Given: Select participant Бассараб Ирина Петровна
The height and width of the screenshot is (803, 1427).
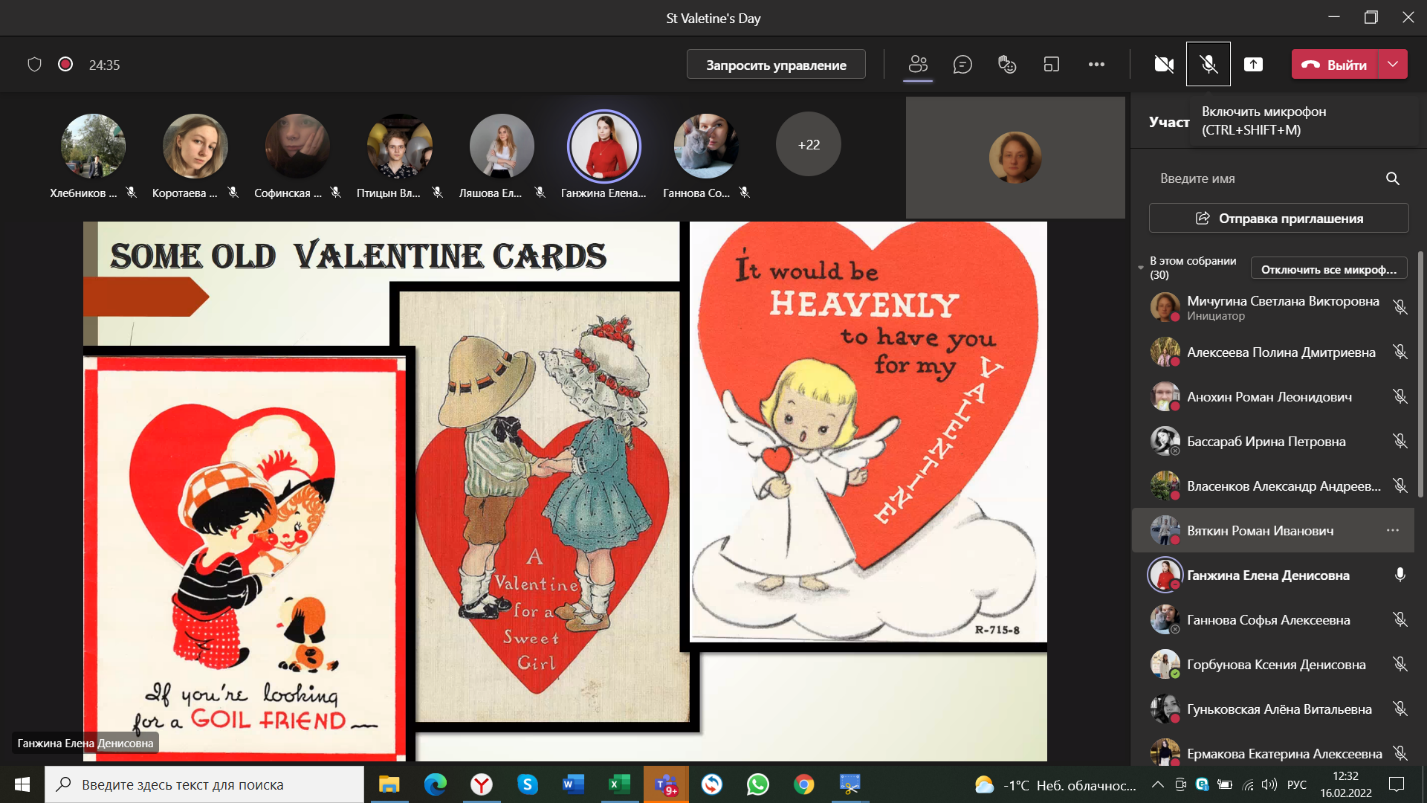Looking at the screenshot, I should pos(1265,441).
